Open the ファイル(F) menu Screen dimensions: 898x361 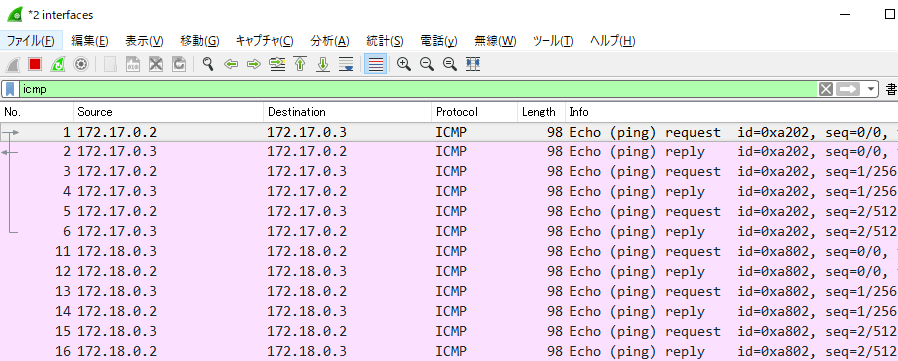tap(30, 41)
